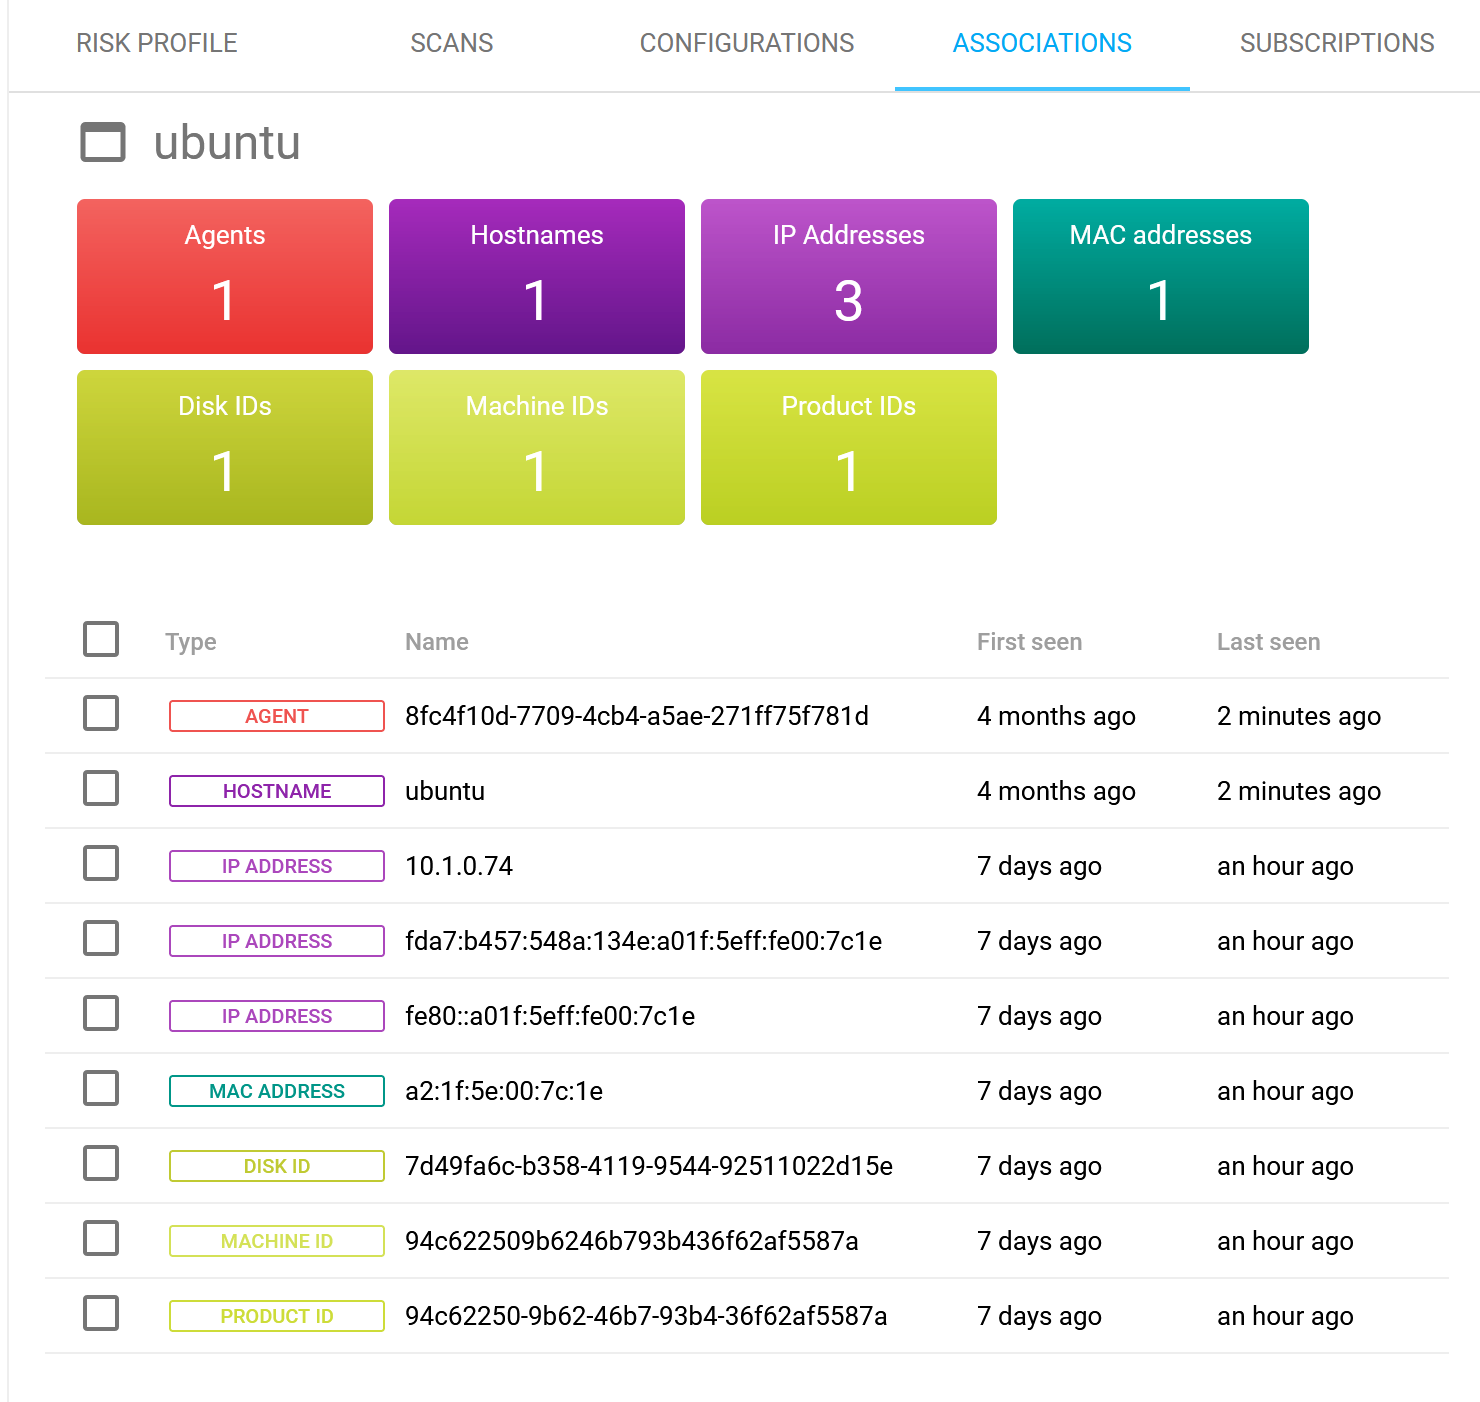Image resolution: width=1480 pixels, height=1402 pixels.
Task: Click the First seen column header
Action: 1029,642
